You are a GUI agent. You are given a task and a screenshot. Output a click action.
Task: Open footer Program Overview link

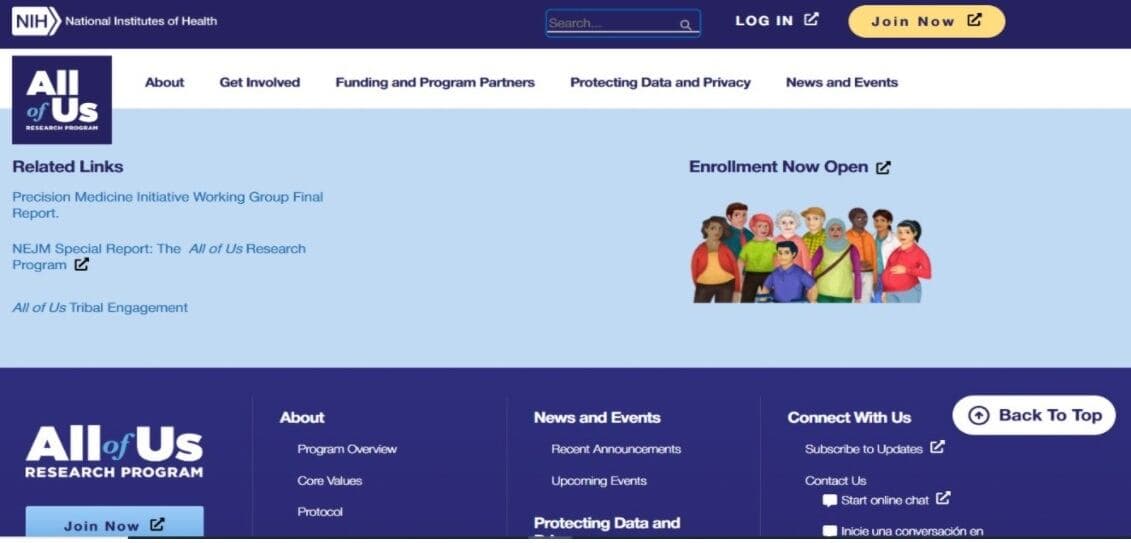point(347,449)
